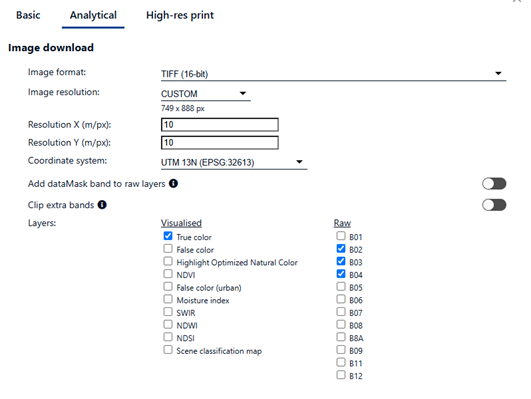Focus the Resolution Y input field
This screenshot has width=531, height=399.
coord(220,143)
